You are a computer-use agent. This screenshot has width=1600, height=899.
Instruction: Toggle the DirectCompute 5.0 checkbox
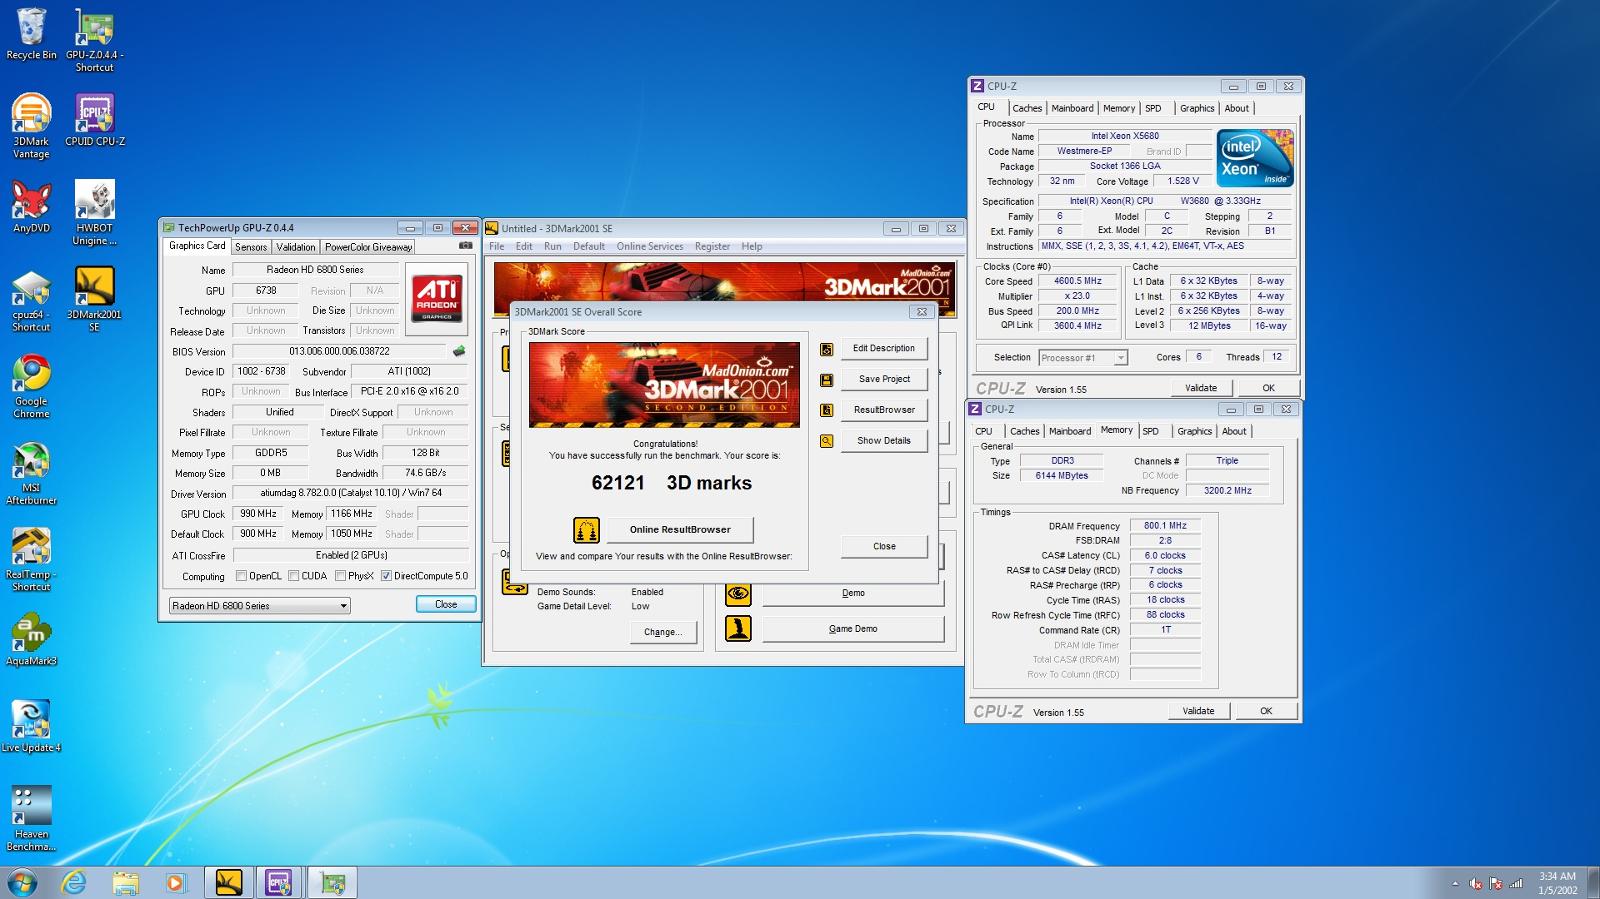click(x=386, y=576)
